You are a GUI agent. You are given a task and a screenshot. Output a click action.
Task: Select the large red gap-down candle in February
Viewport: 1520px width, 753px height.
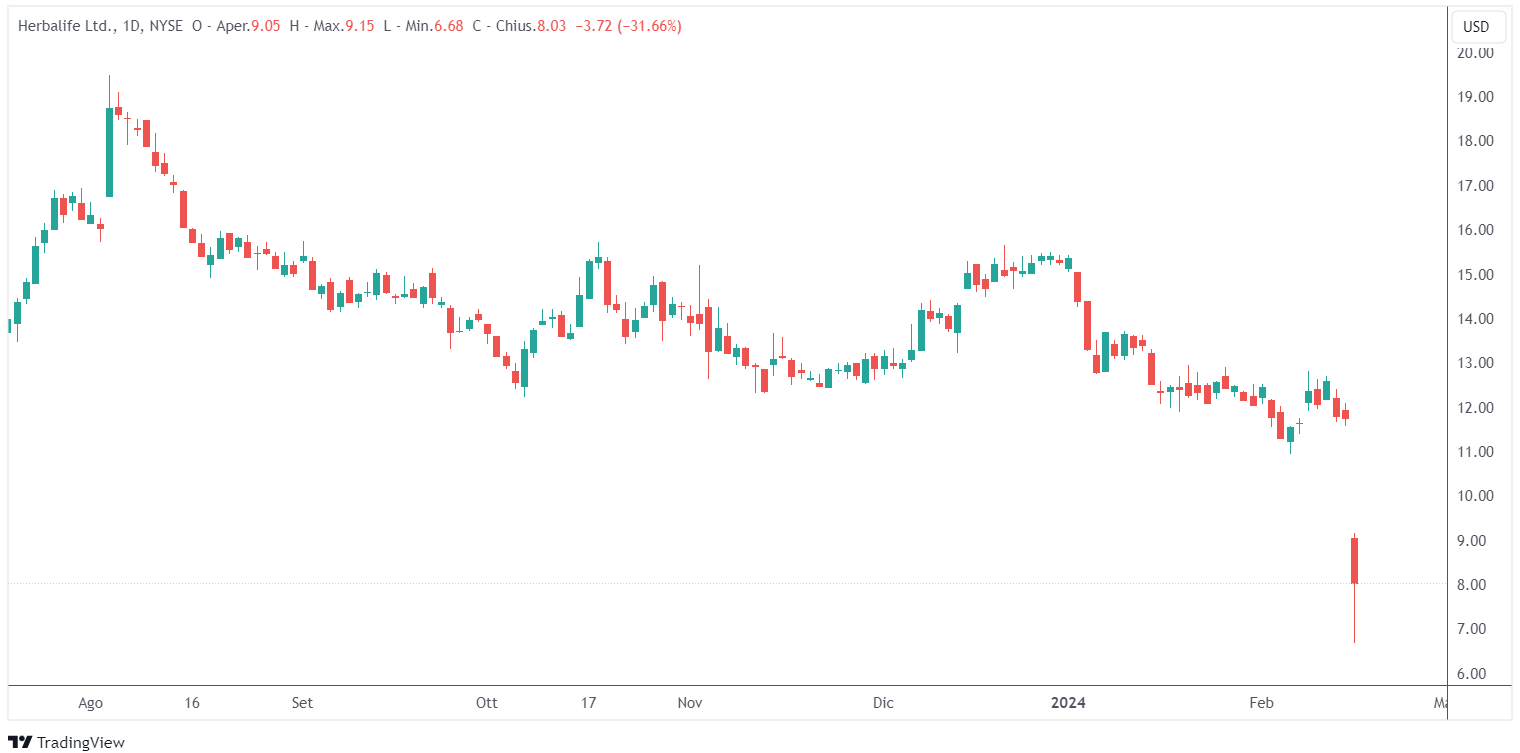click(x=1354, y=561)
